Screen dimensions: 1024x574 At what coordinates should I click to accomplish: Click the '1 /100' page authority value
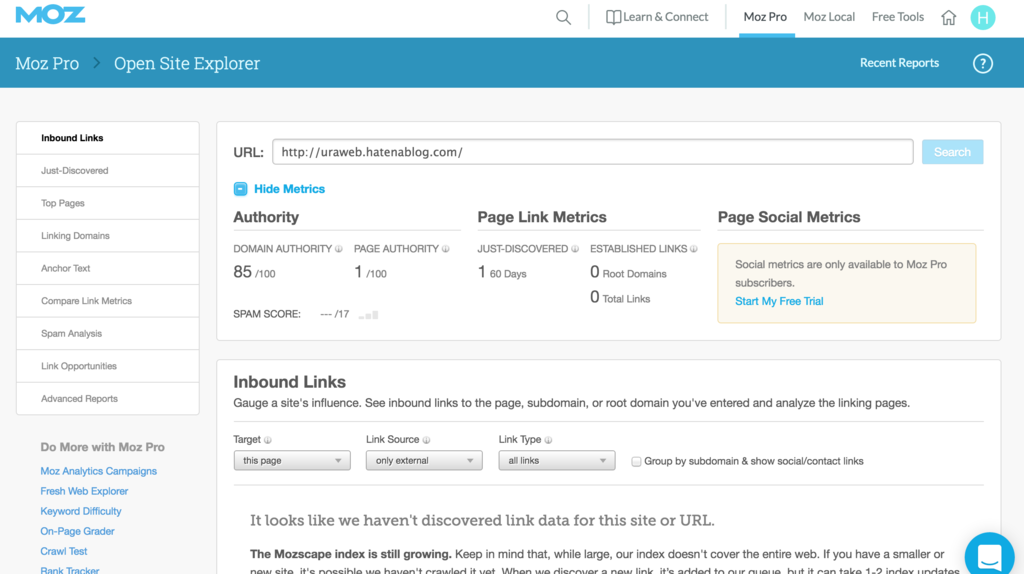[x=370, y=272]
